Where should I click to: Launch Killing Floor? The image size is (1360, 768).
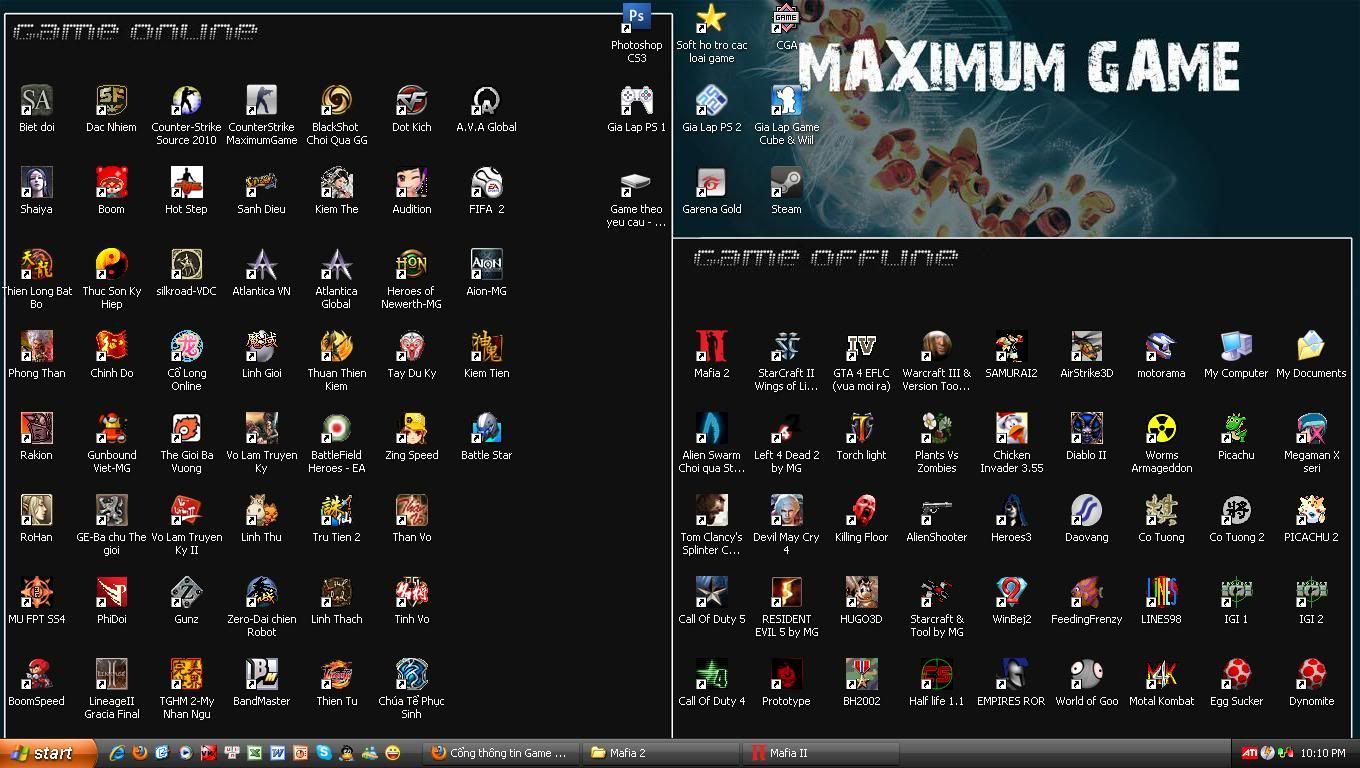861,510
